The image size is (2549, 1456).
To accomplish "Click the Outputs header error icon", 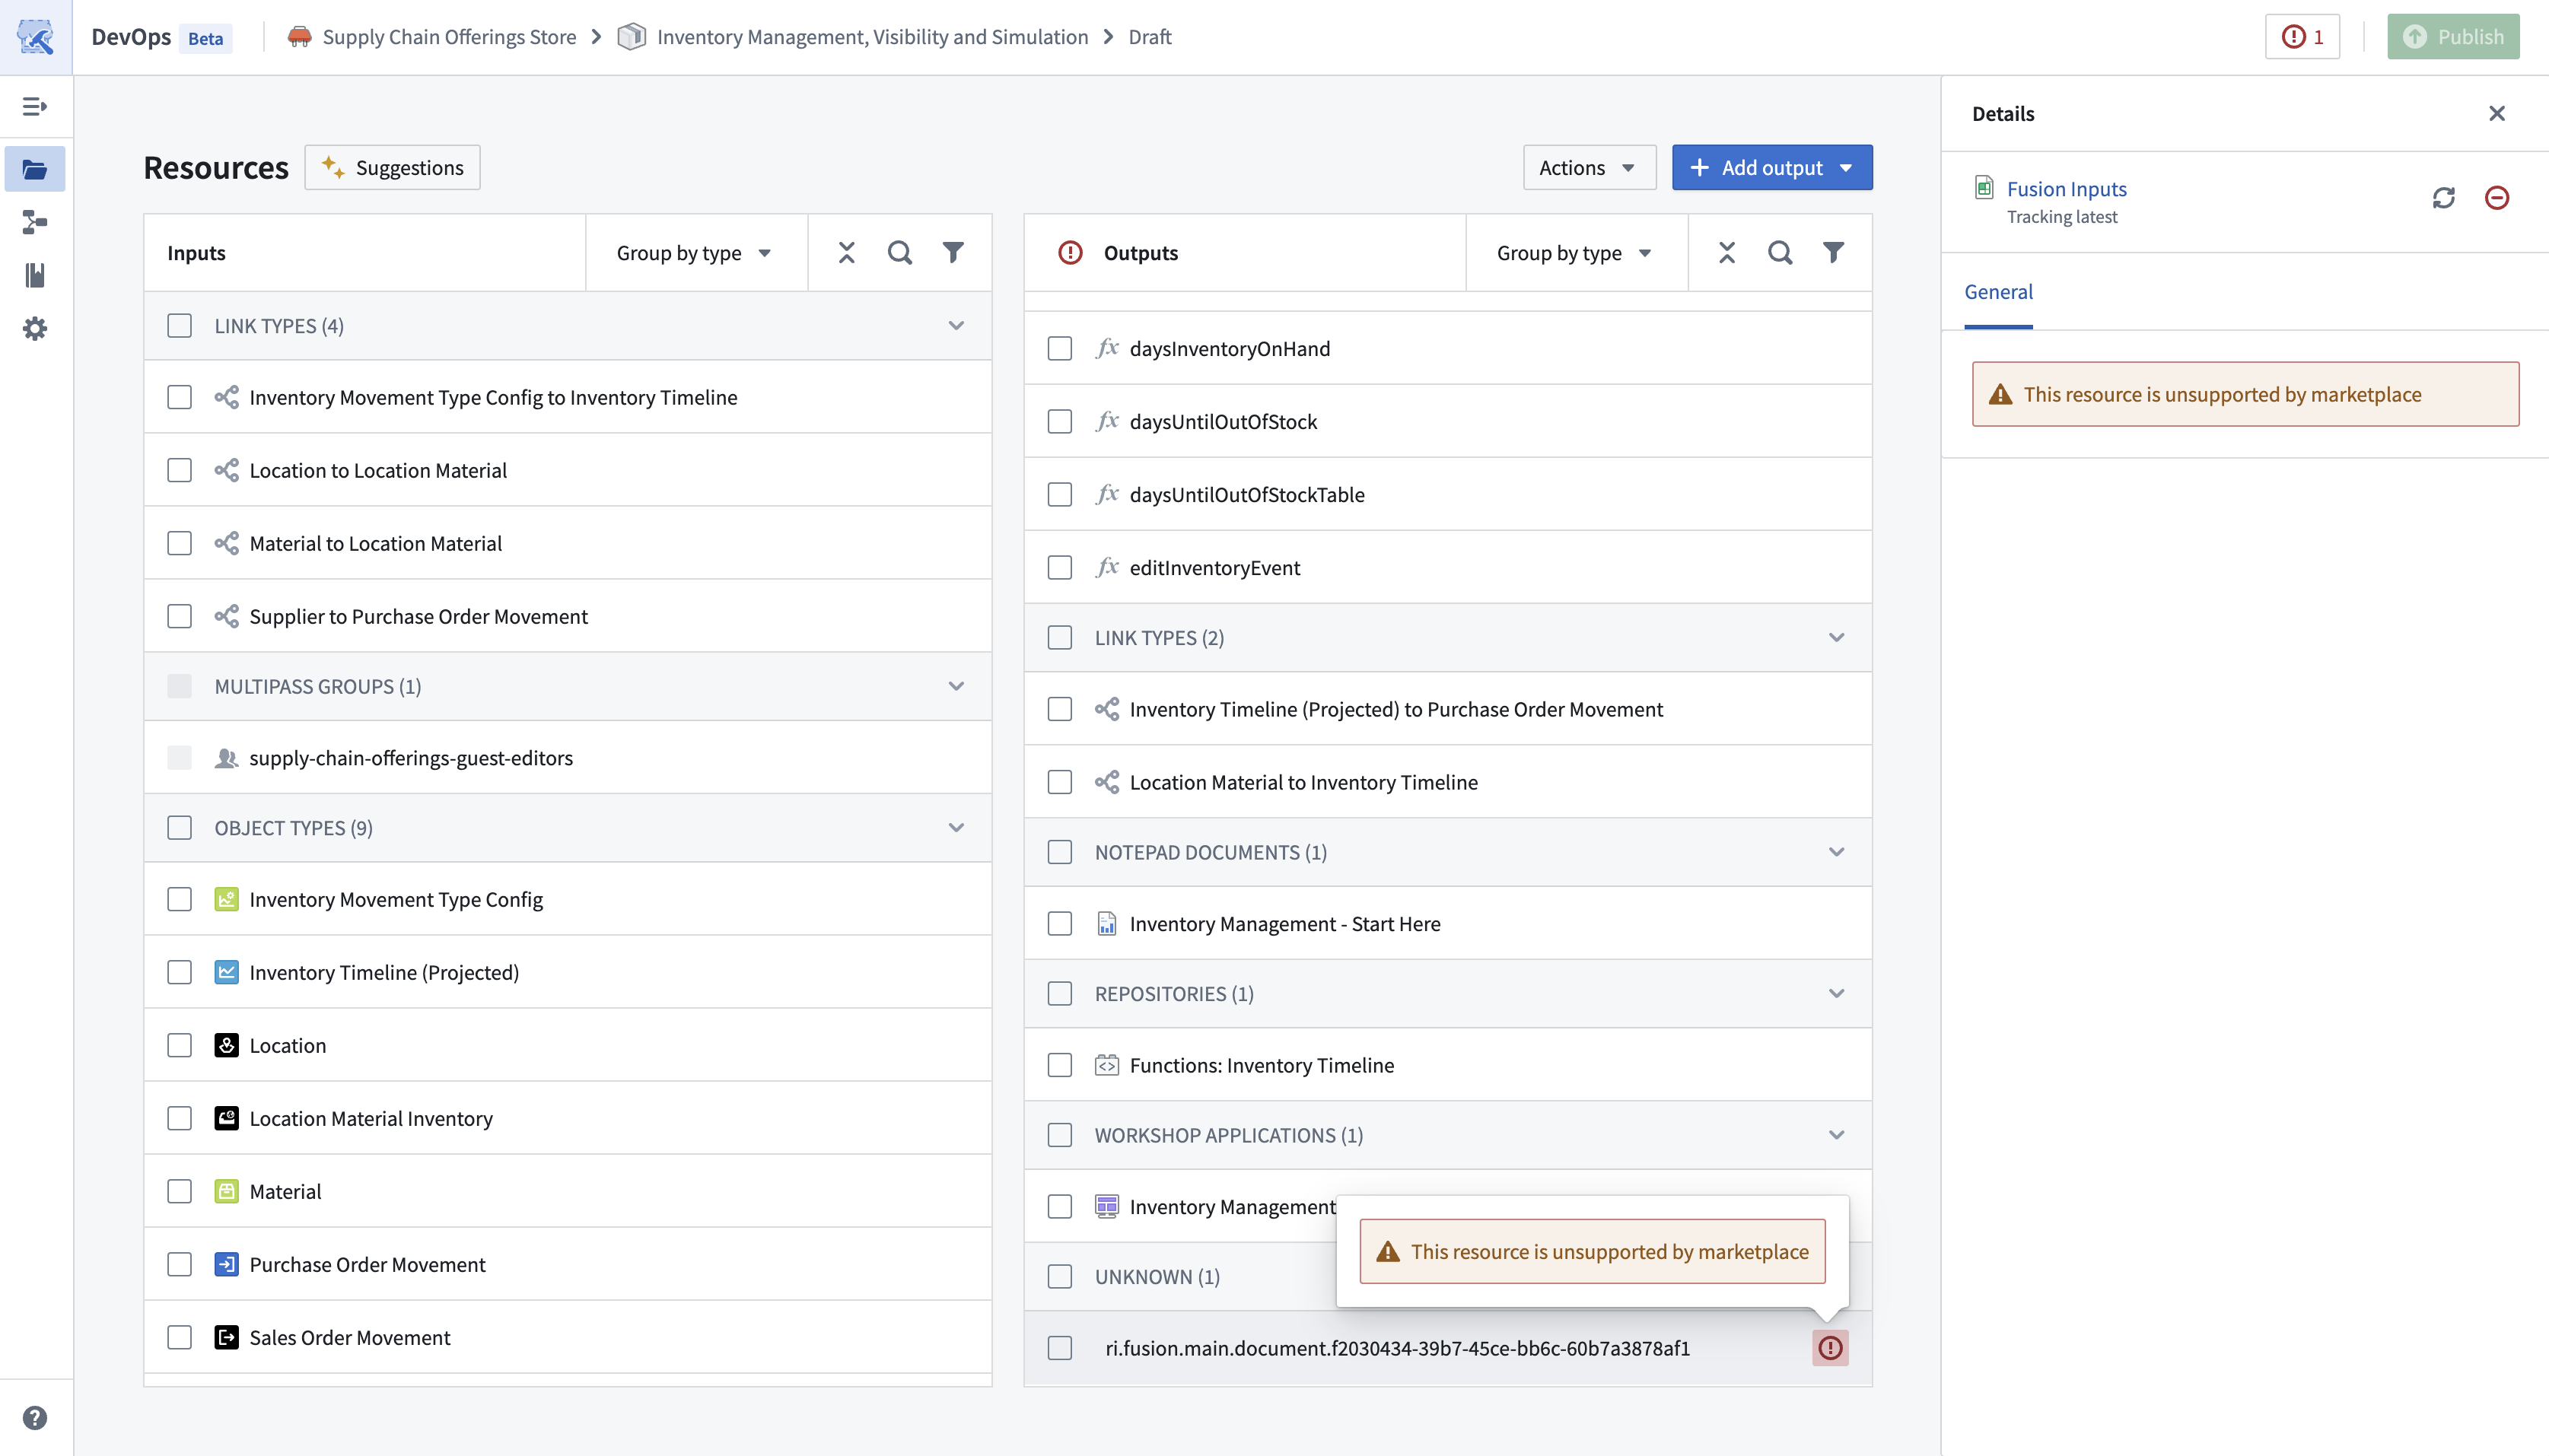I will tap(1070, 252).
